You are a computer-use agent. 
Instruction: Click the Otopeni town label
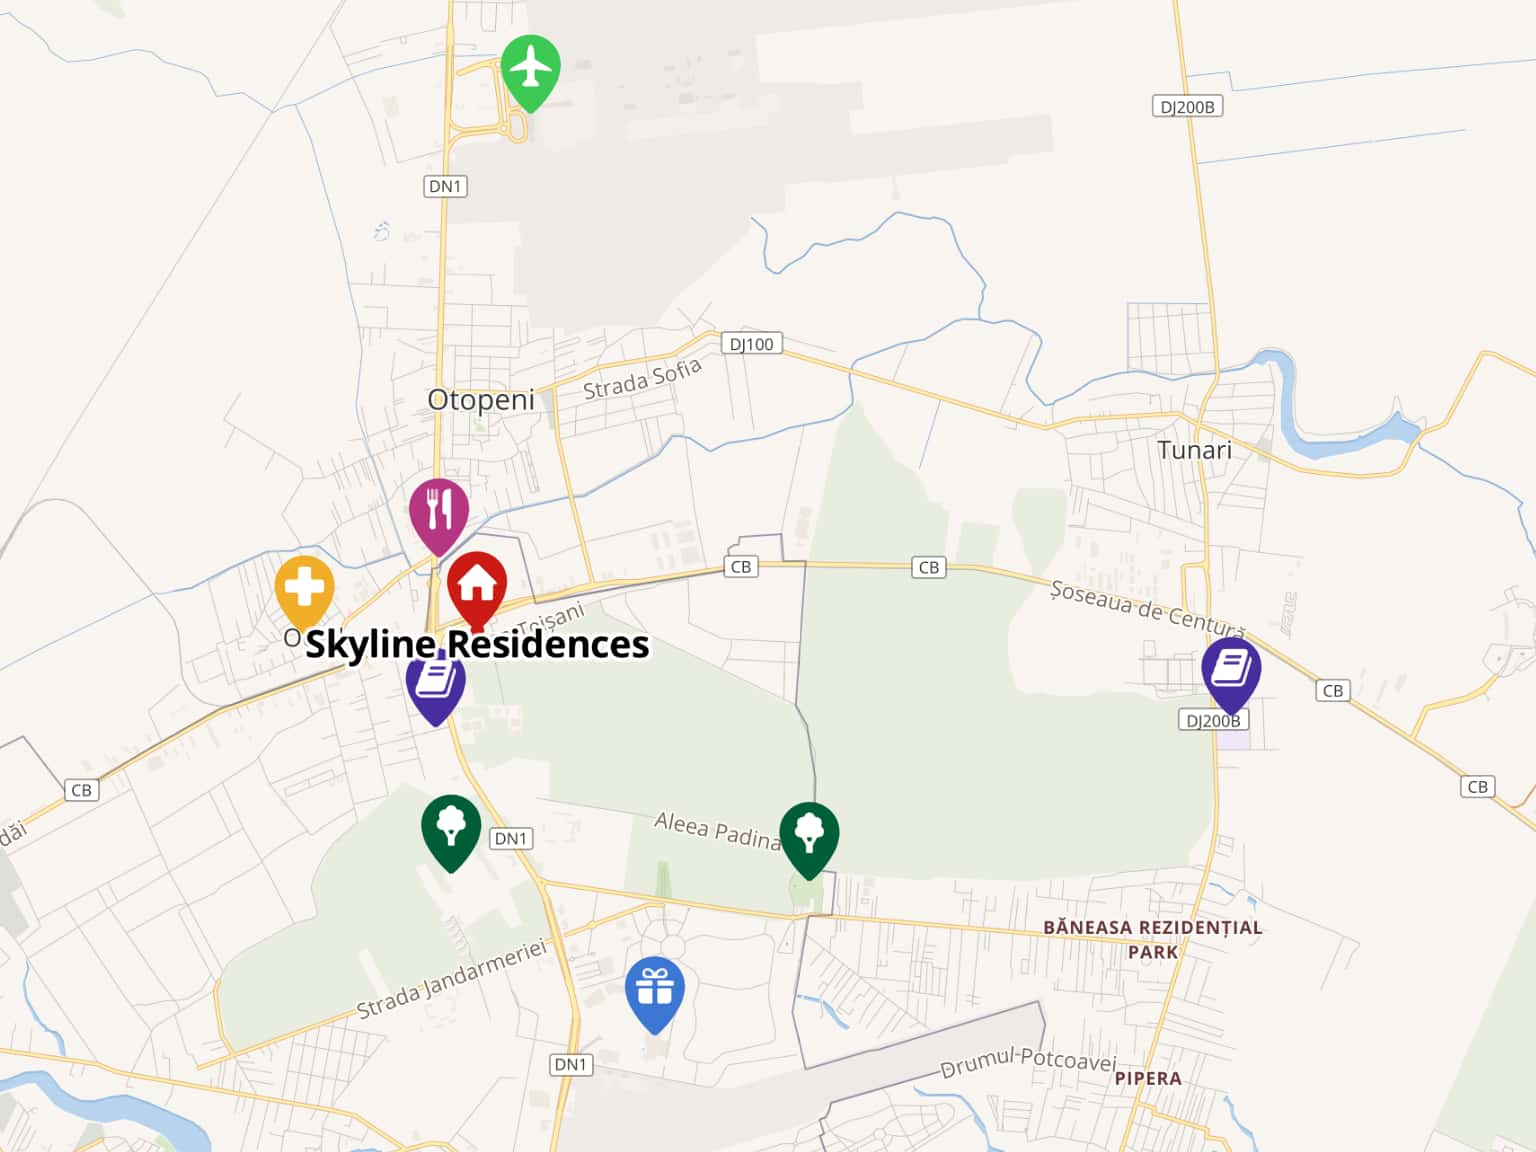481,400
